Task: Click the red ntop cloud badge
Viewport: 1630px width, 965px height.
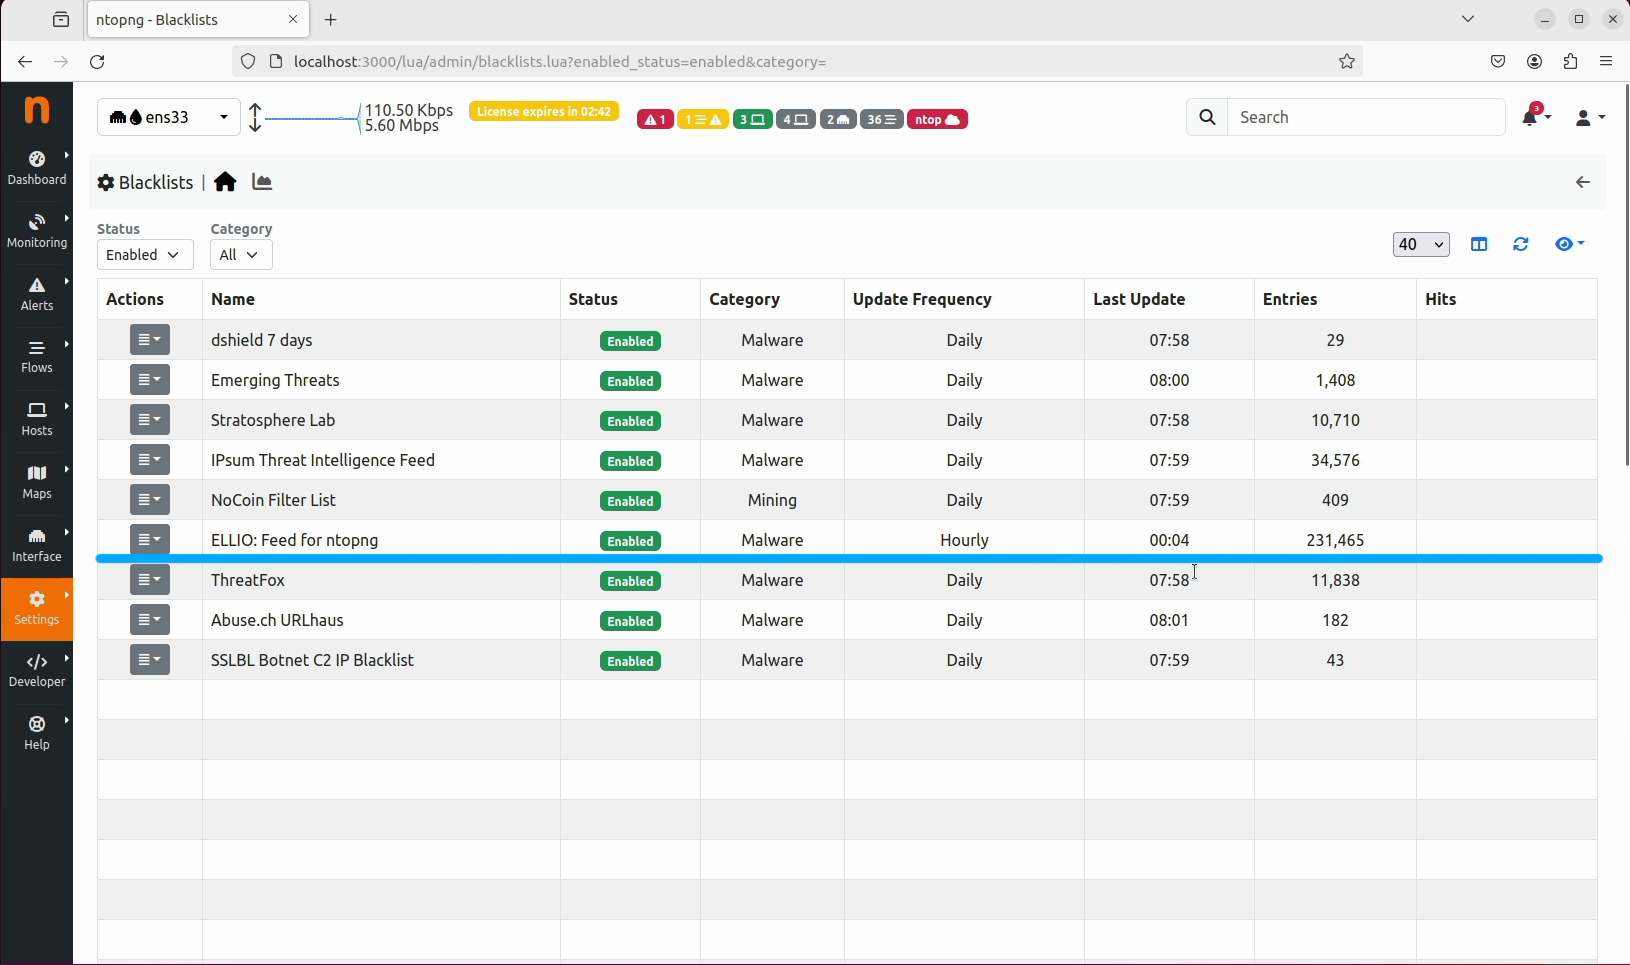Action: 937,119
